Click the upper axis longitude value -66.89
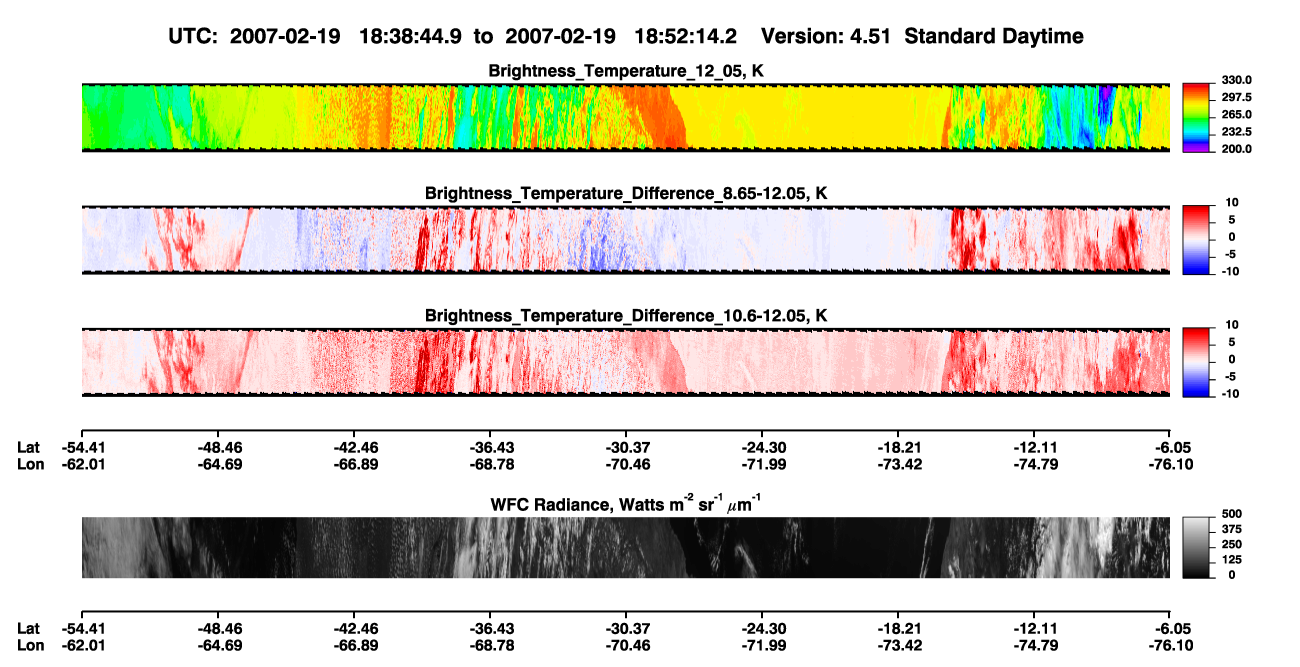 click(356, 464)
